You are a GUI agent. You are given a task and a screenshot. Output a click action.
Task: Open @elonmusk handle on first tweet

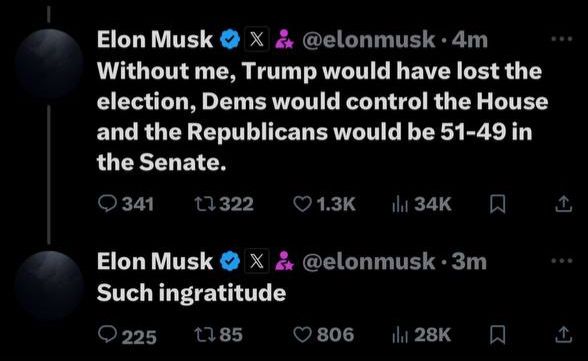369,40
